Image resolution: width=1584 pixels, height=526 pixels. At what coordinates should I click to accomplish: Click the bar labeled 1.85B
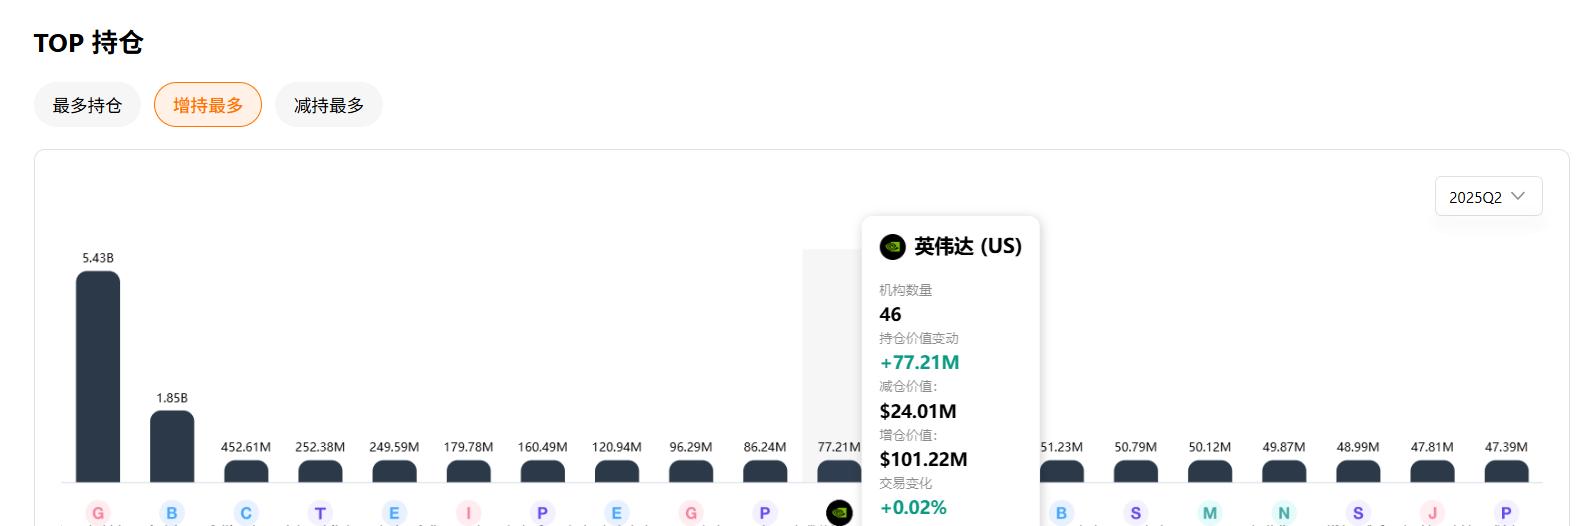point(172,447)
